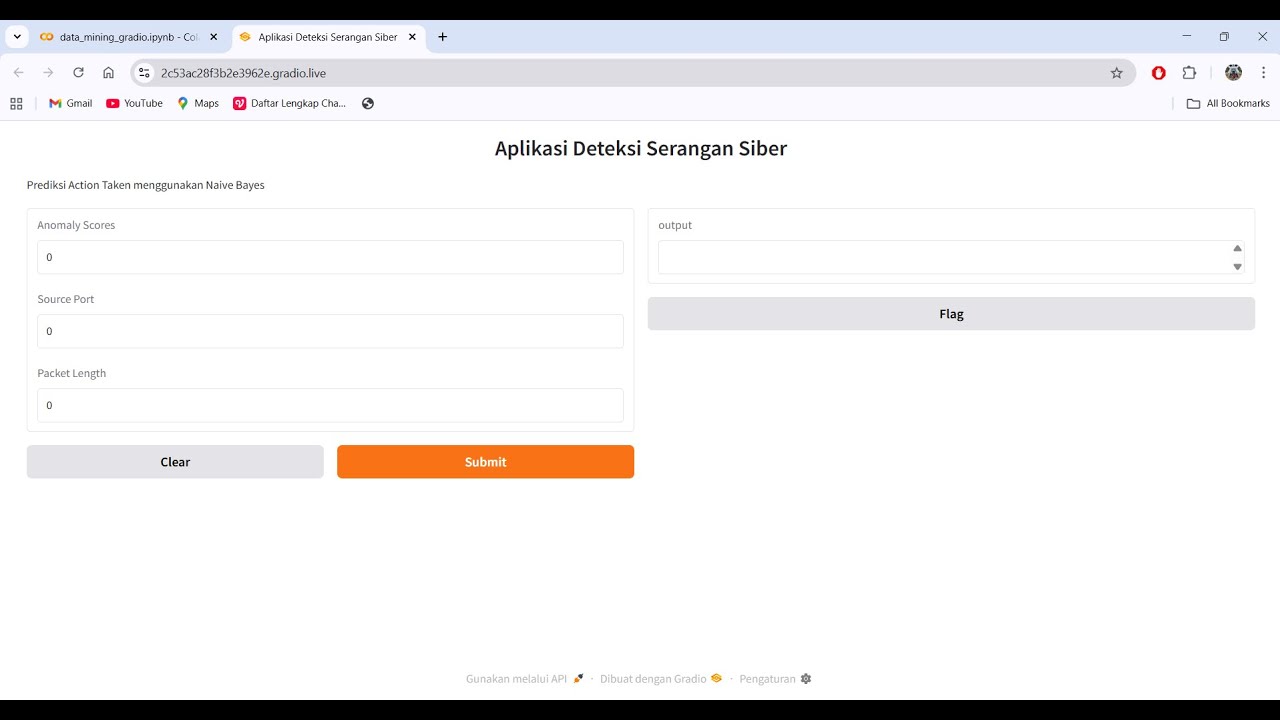Close the data_mining_gradio.ipynb tab
This screenshot has height=720, width=1280.
[x=214, y=37]
